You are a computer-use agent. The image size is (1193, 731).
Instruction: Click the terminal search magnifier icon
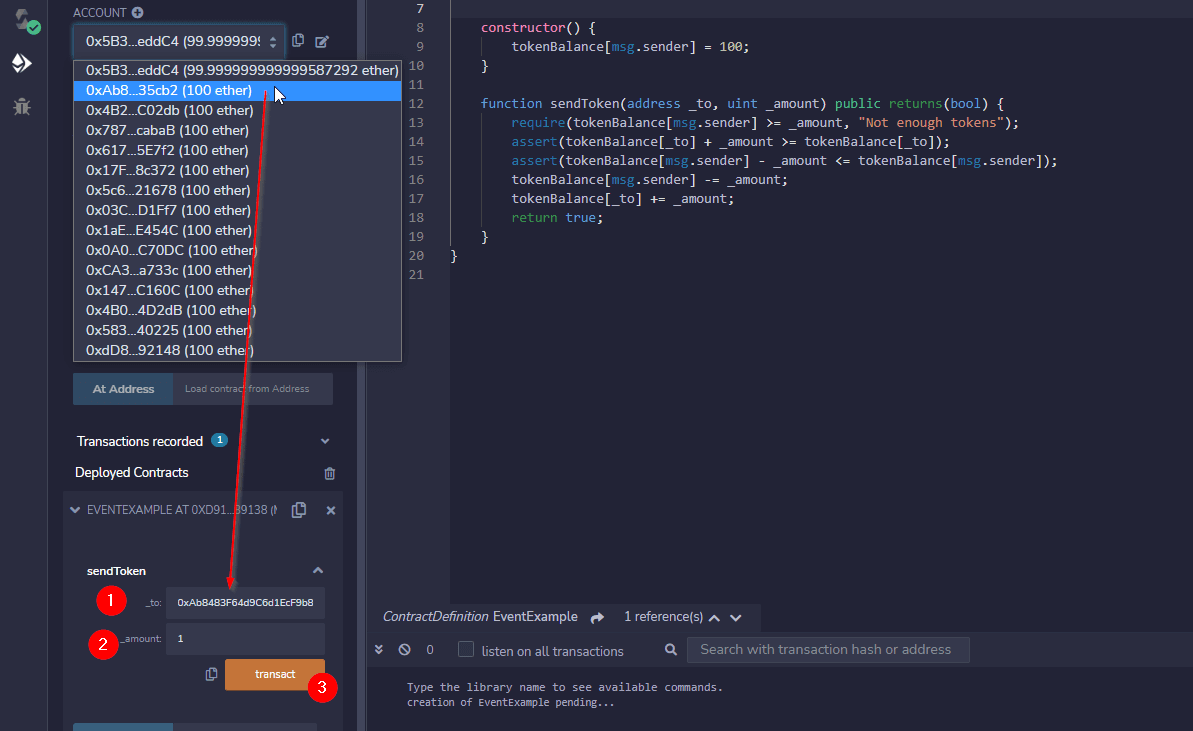tap(670, 650)
